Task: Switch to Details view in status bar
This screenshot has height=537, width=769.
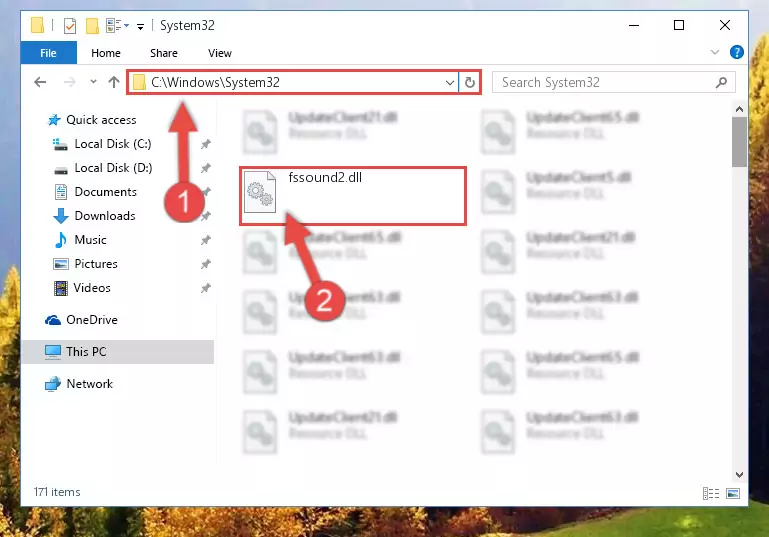Action: (711, 493)
